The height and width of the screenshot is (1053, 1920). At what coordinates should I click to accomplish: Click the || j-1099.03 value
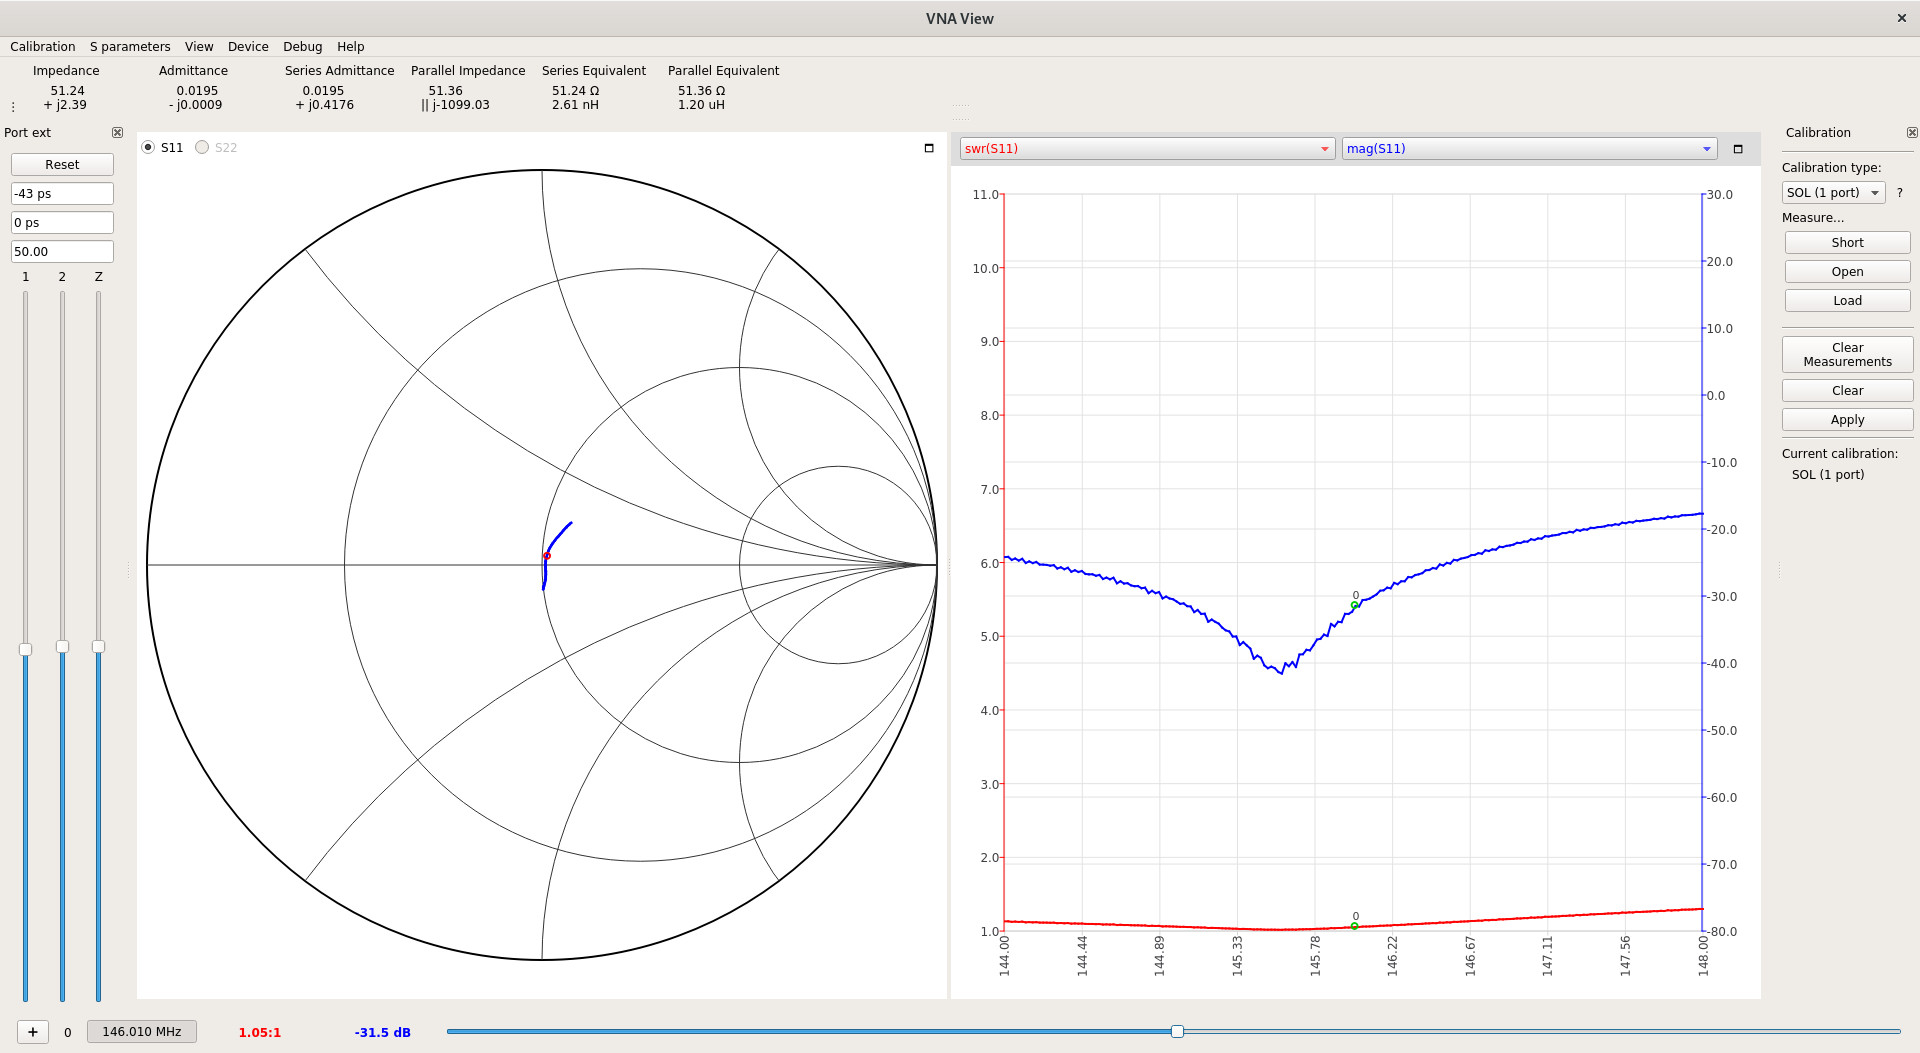tap(455, 105)
